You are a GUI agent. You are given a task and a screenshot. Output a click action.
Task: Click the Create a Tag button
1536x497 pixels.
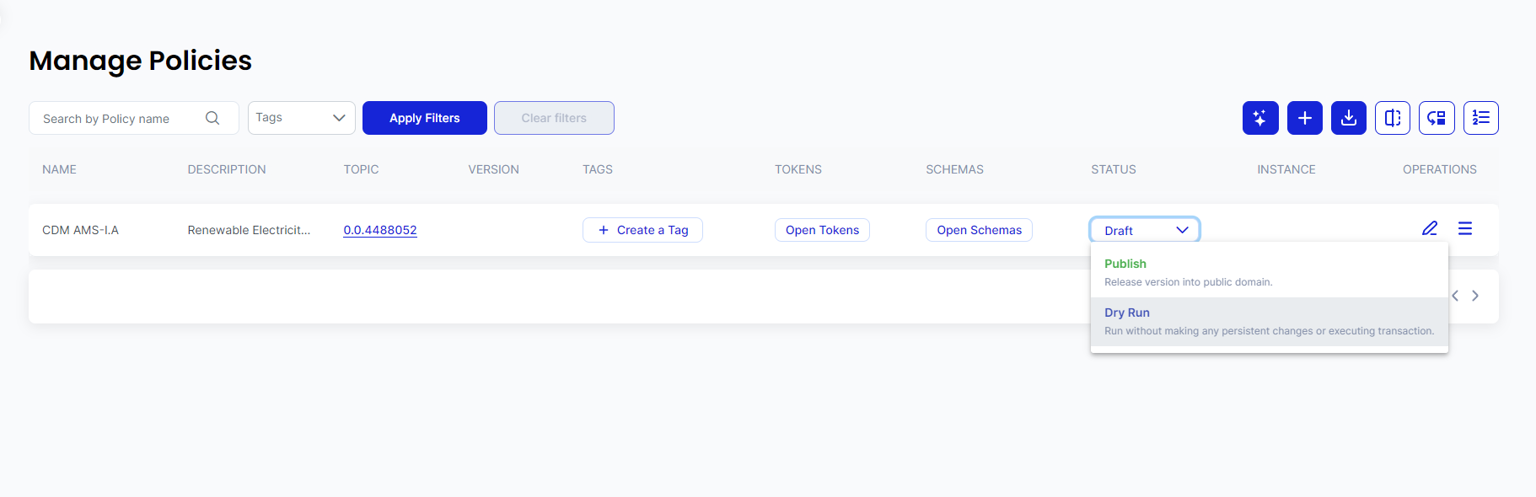click(642, 230)
